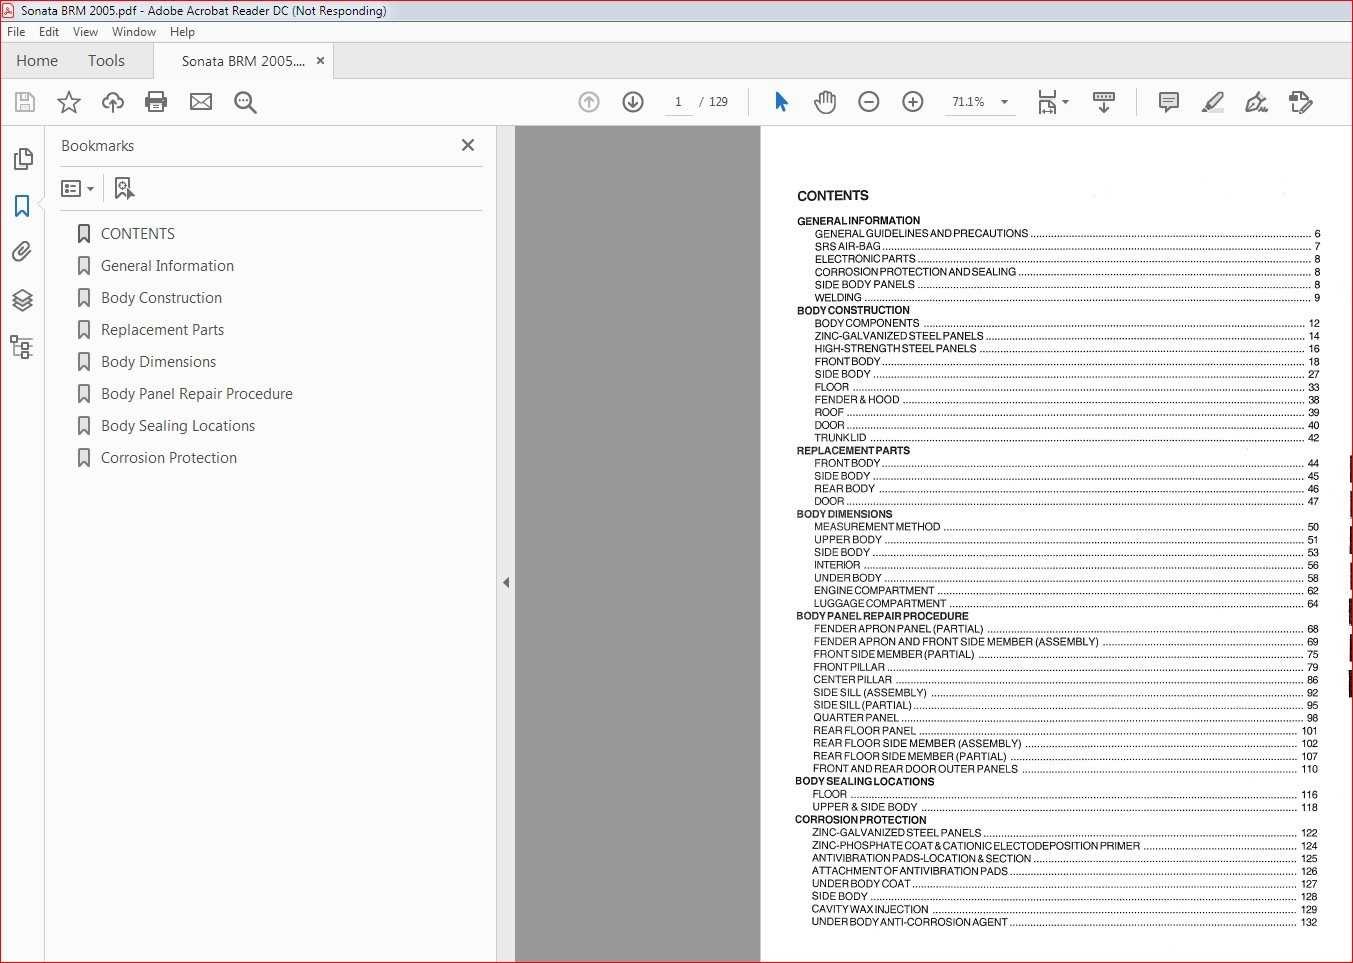Print the document
Viewport: 1353px width, 963px height.
[x=156, y=102]
